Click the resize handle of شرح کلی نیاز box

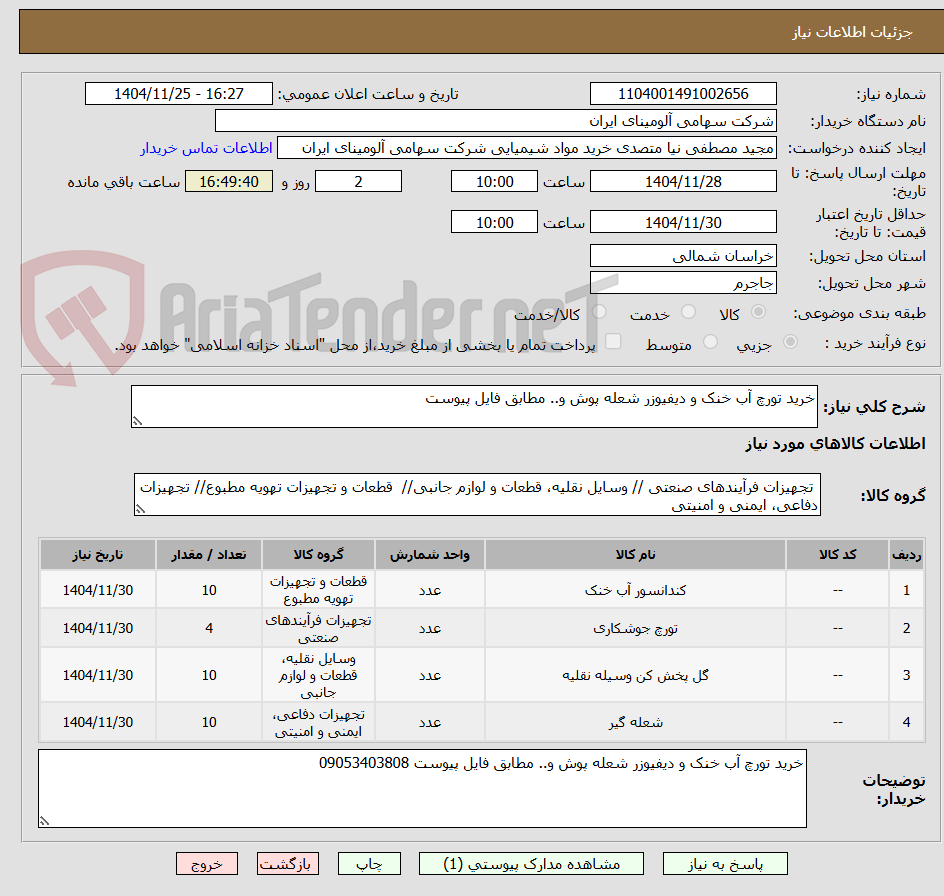coord(137,422)
